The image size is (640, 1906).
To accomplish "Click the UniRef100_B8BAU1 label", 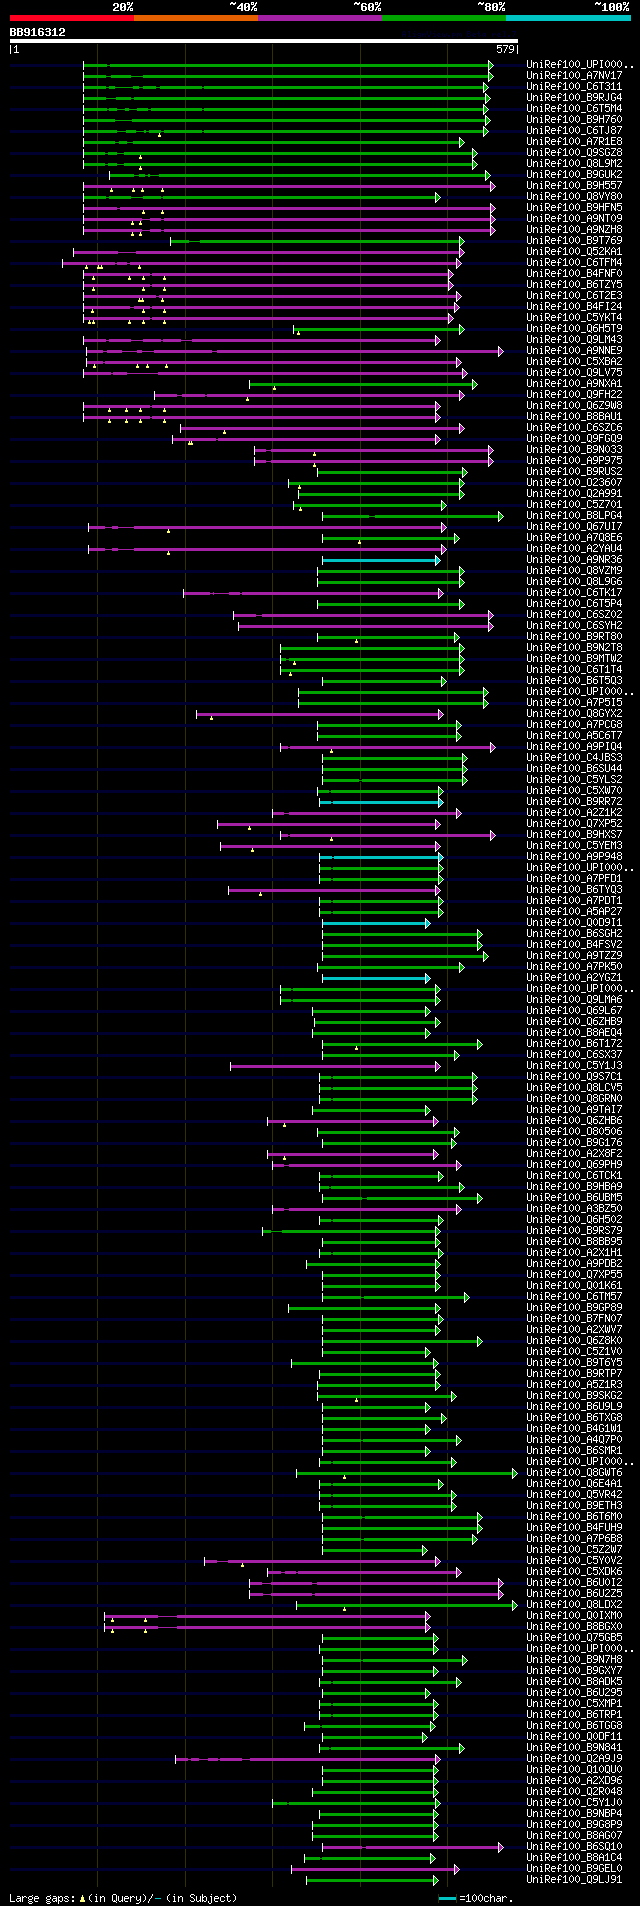I will (x=574, y=416).
